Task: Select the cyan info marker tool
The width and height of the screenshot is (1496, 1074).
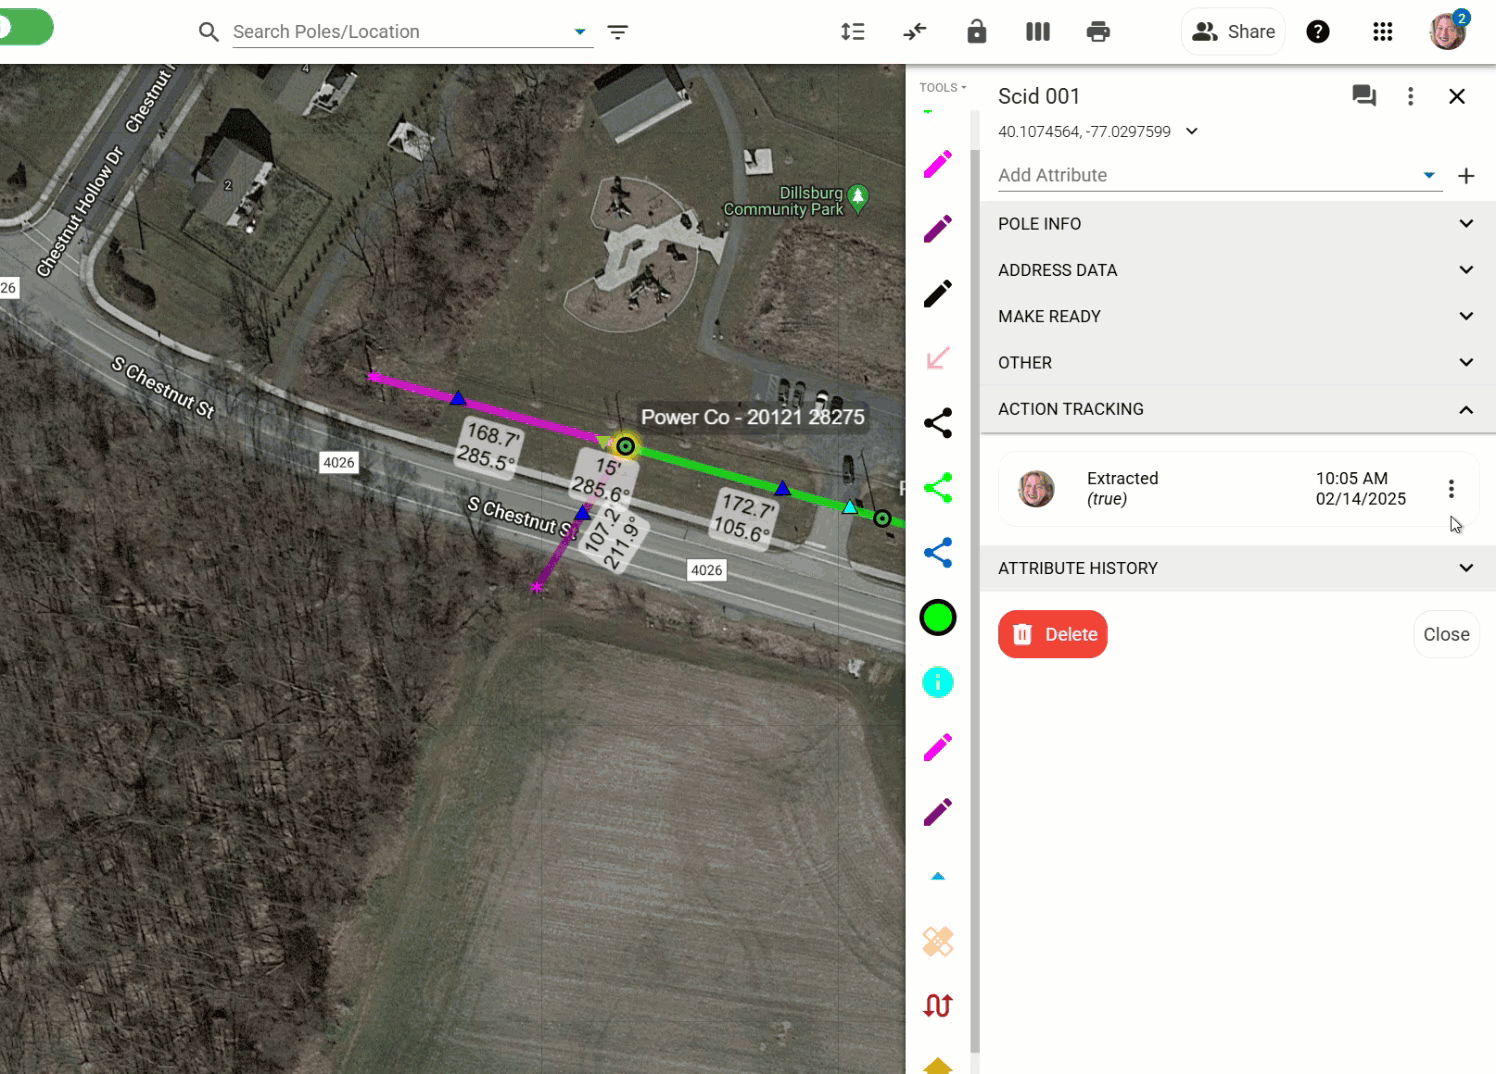Action: coord(937,683)
